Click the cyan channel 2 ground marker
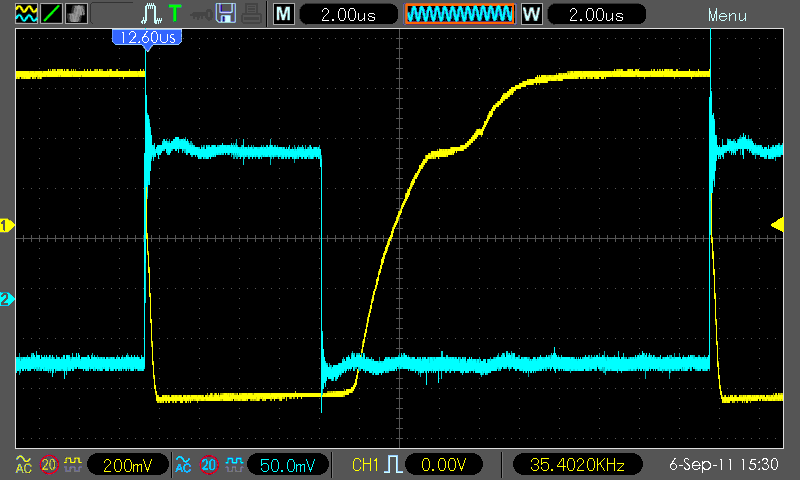 (7, 299)
